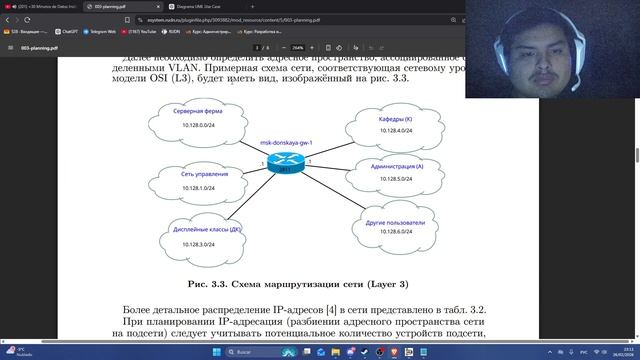640x360 pixels.
Task: Open Brave browser from the taskbar
Action: [x=394, y=352]
